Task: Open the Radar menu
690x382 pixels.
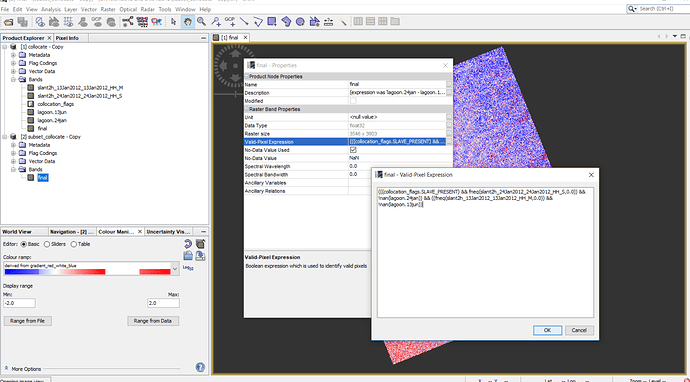Action: [148, 9]
